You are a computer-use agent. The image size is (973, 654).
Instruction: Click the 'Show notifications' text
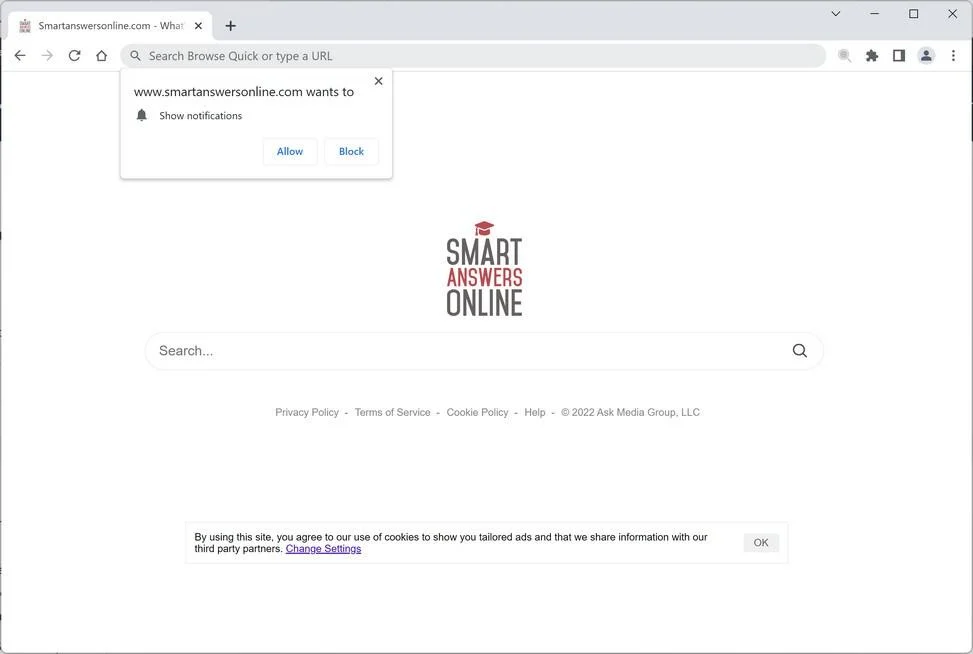(x=200, y=116)
